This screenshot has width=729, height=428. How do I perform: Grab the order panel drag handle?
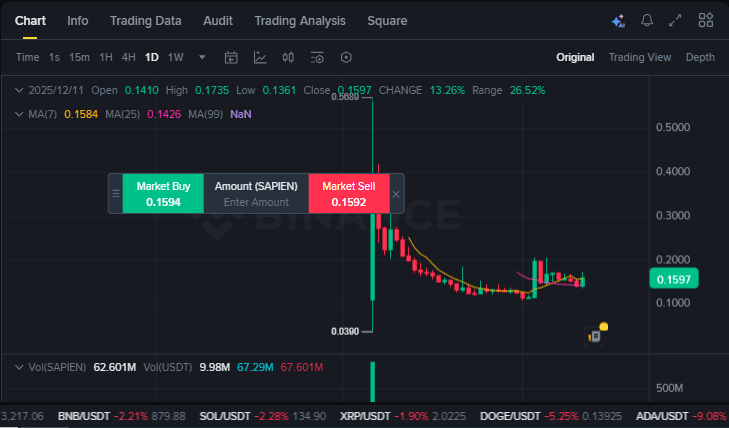[x=116, y=194]
